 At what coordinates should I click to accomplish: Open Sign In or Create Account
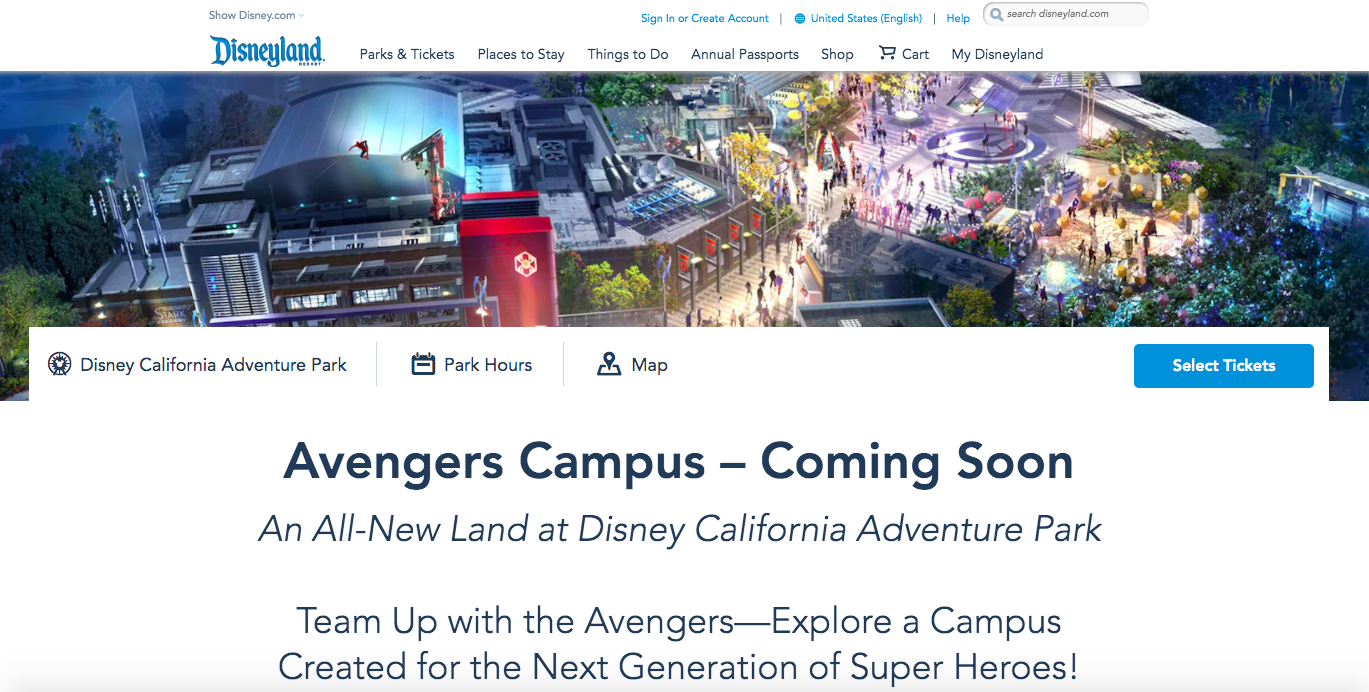tap(704, 17)
